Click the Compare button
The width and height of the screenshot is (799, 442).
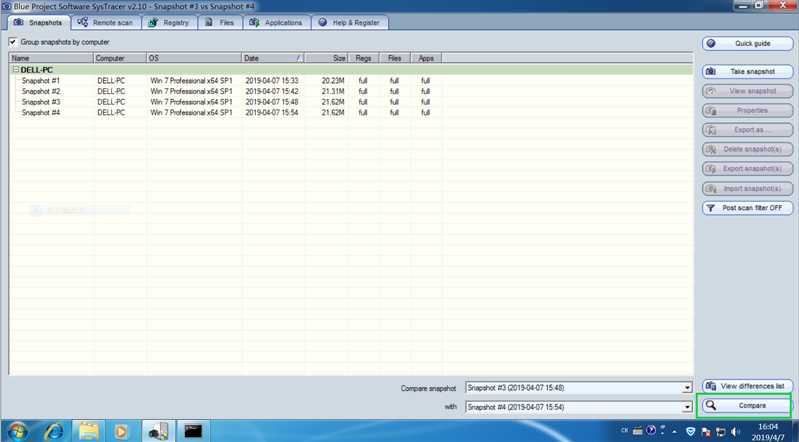pyautogui.click(x=745, y=406)
